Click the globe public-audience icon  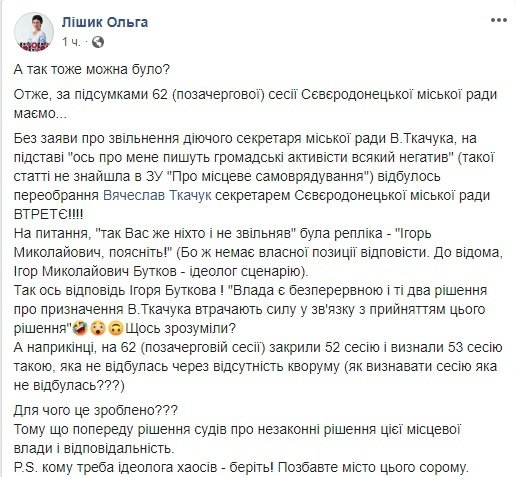pyautogui.click(x=98, y=42)
